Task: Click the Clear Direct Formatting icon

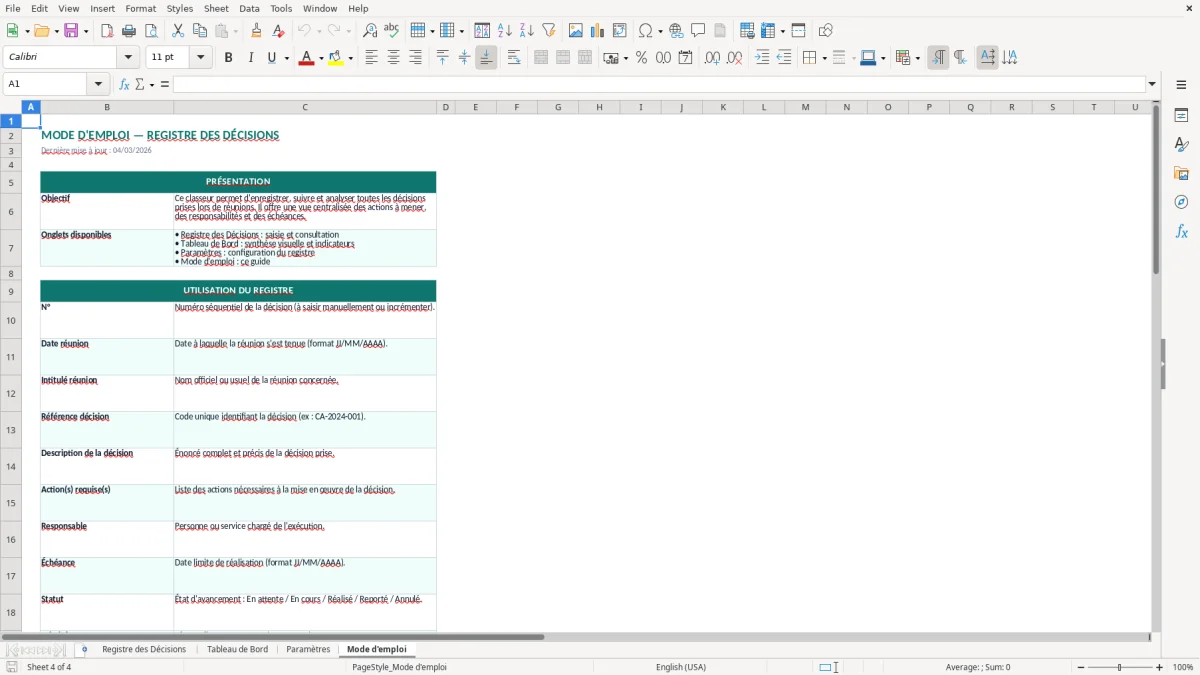Action: pyautogui.click(x=278, y=31)
